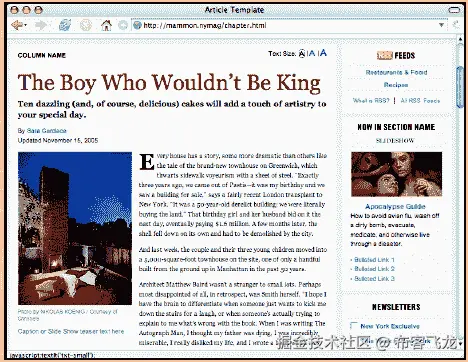Image resolution: width=468 pixels, height=362 pixels.
Task: Click the URL address field
Action: tap(289, 25)
